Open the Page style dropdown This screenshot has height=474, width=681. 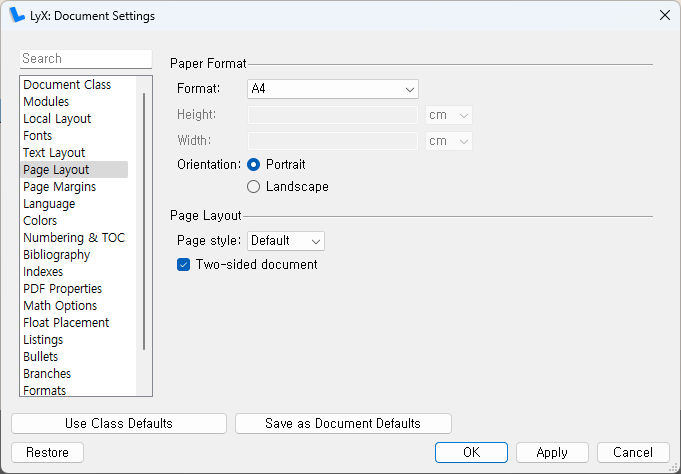point(286,241)
